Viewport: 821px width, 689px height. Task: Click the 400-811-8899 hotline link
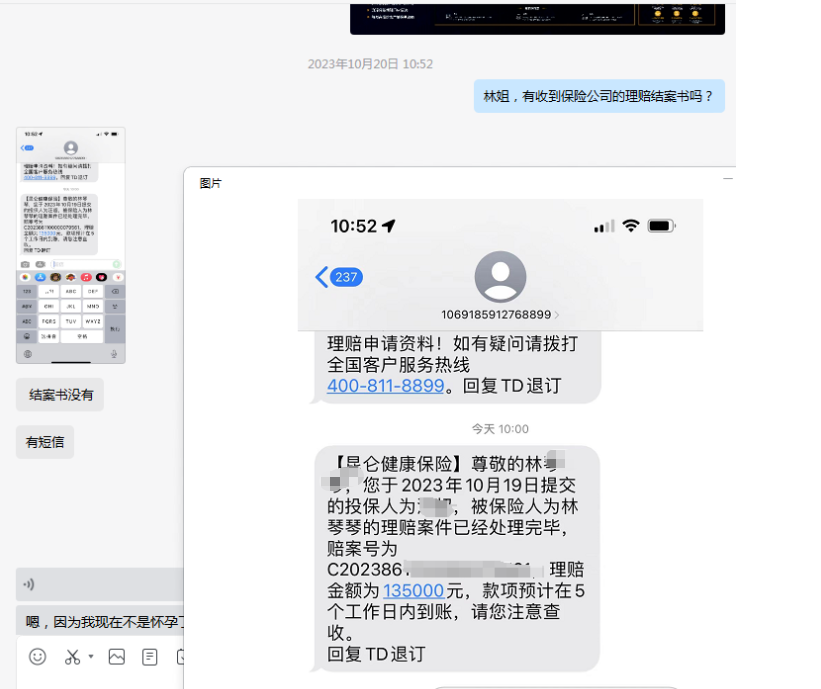[385, 386]
